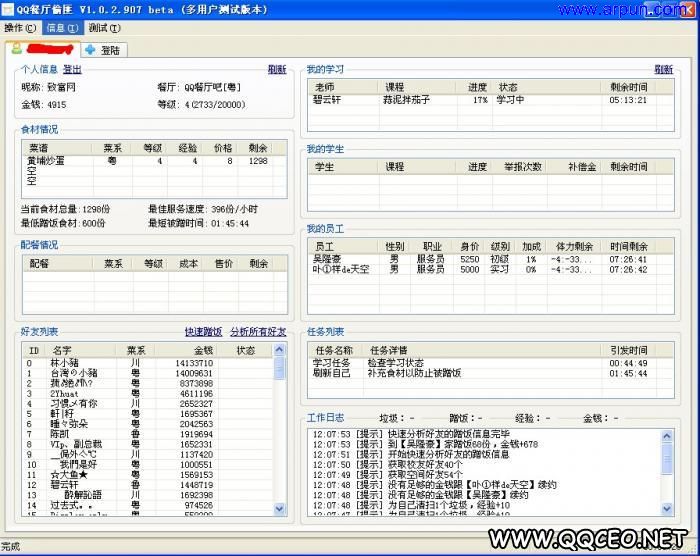
Task: Close the QQ餐厅 window
Action: tap(688, 10)
